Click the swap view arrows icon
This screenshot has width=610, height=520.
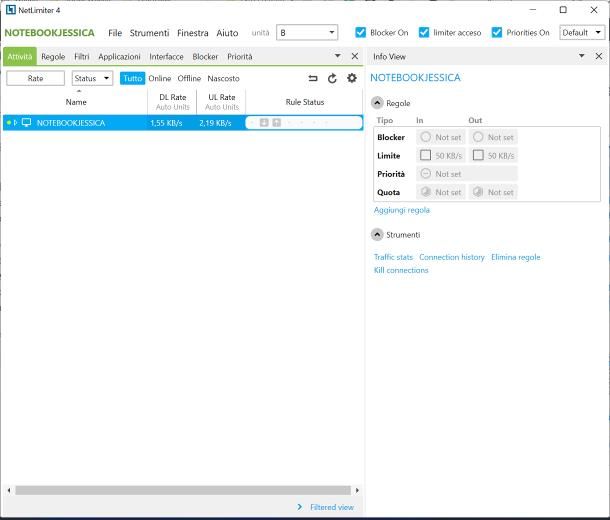point(313,79)
